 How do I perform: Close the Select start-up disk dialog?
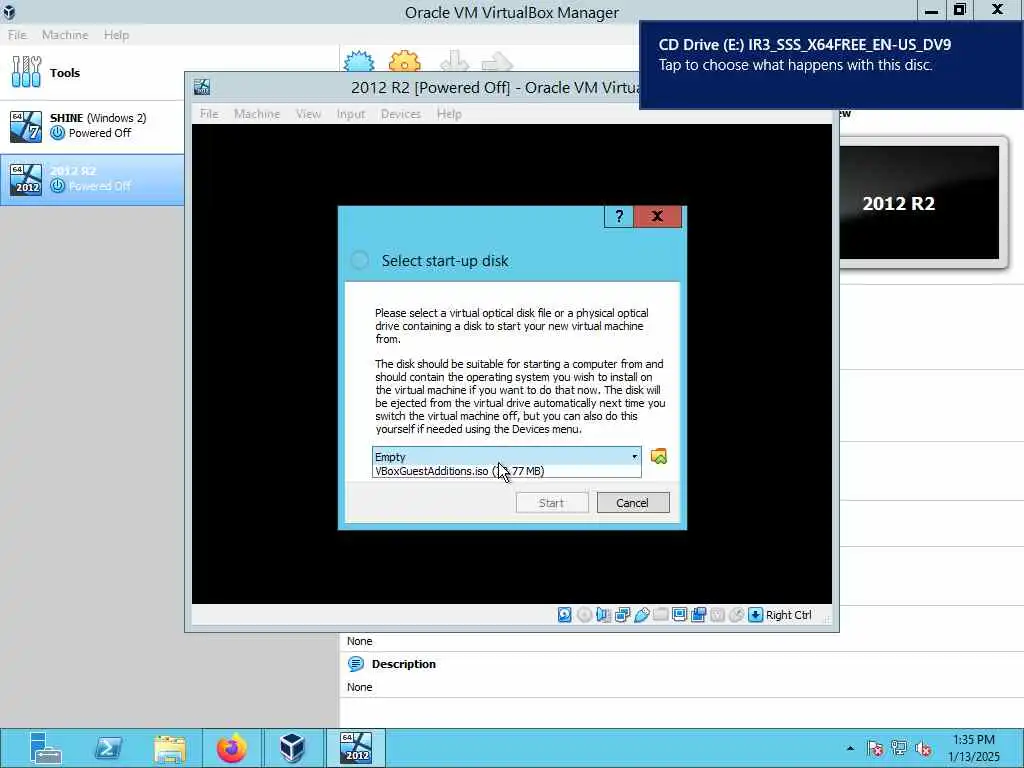[x=657, y=216]
